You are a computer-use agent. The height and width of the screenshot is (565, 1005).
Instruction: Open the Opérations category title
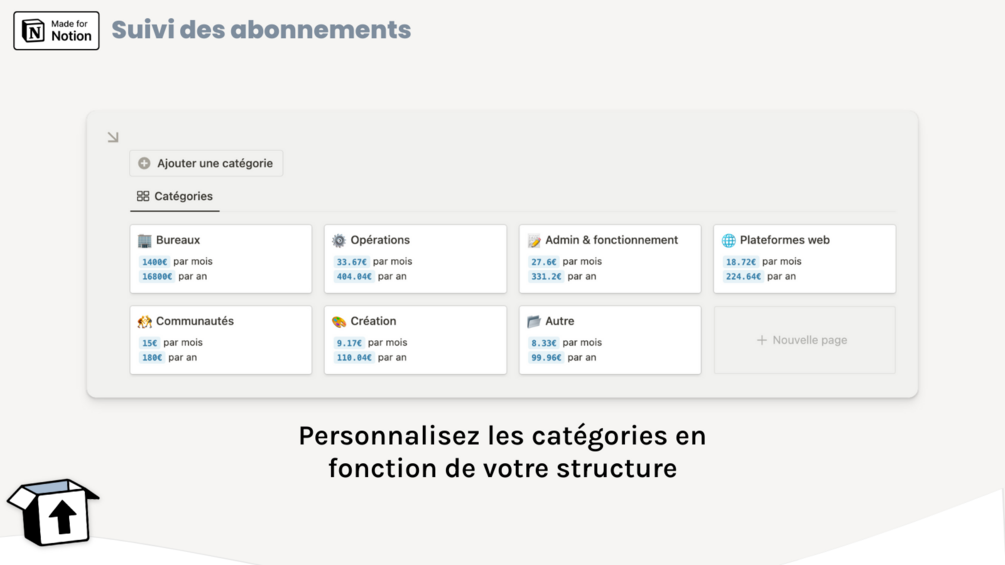tap(380, 240)
